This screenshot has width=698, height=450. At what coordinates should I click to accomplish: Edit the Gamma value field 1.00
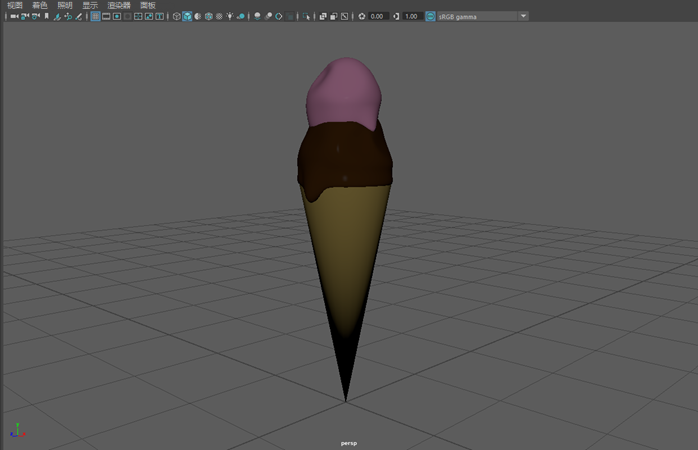[412, 16]
